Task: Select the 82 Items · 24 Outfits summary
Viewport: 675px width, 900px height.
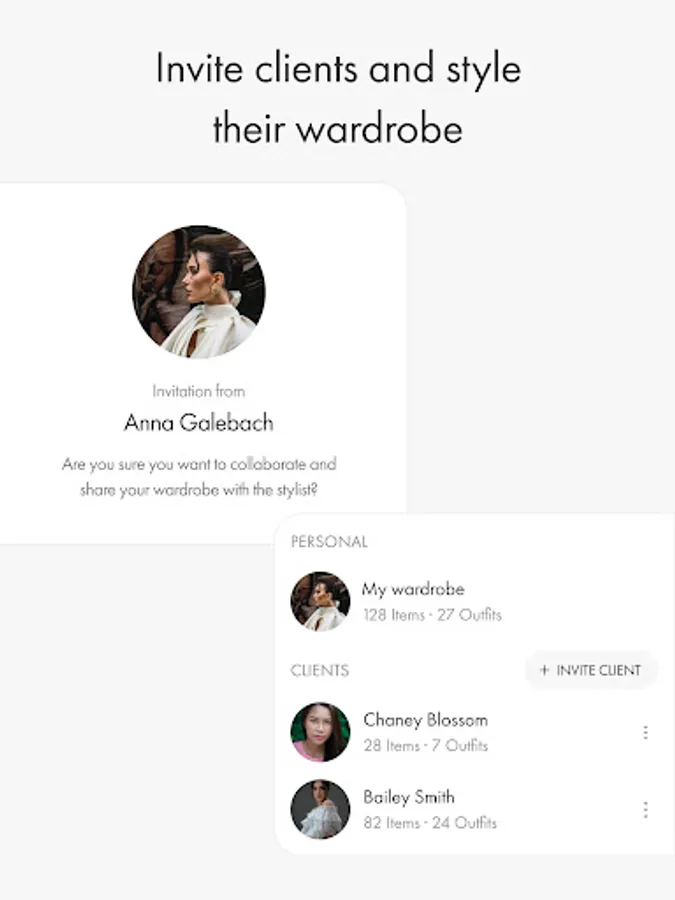Action: pyautogui.click(x=430, y=823)
